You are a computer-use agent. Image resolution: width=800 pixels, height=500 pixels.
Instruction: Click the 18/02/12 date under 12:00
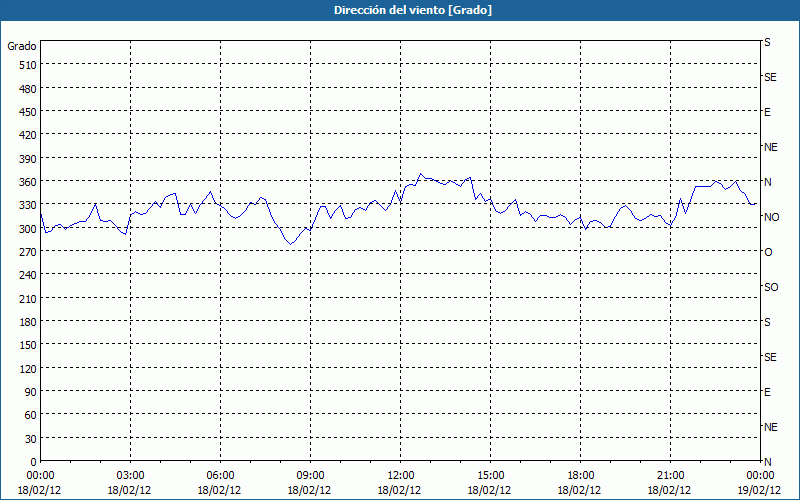(399, 490)
